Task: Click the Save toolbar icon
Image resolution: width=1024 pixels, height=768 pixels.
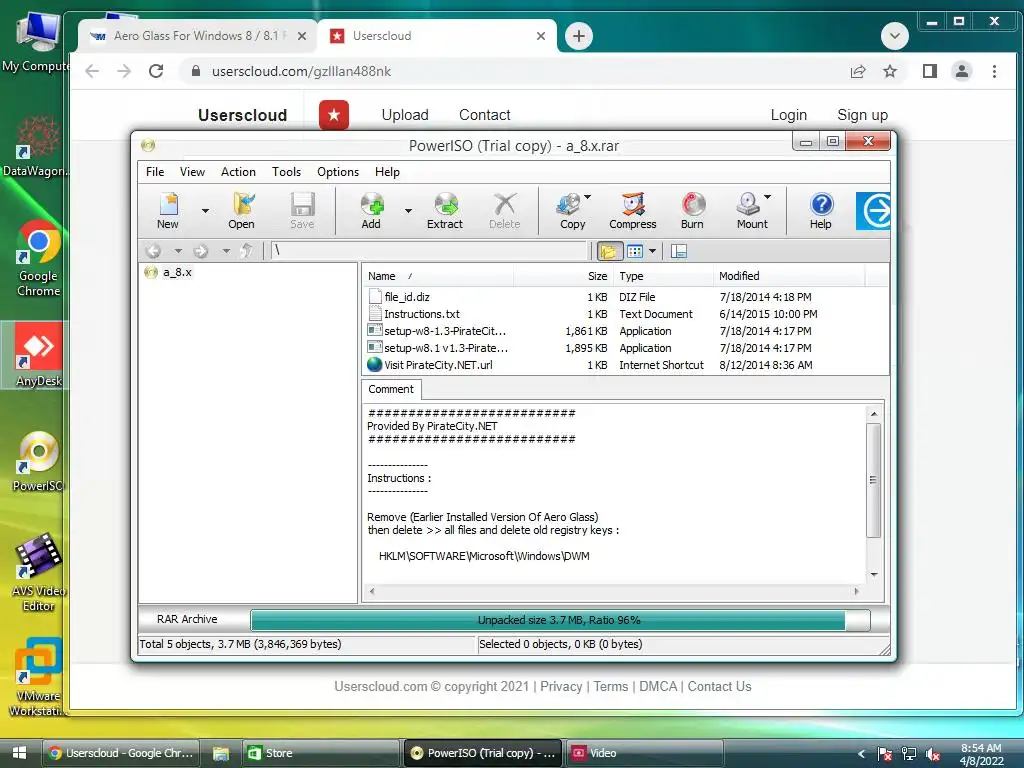Action: (302, 211)
